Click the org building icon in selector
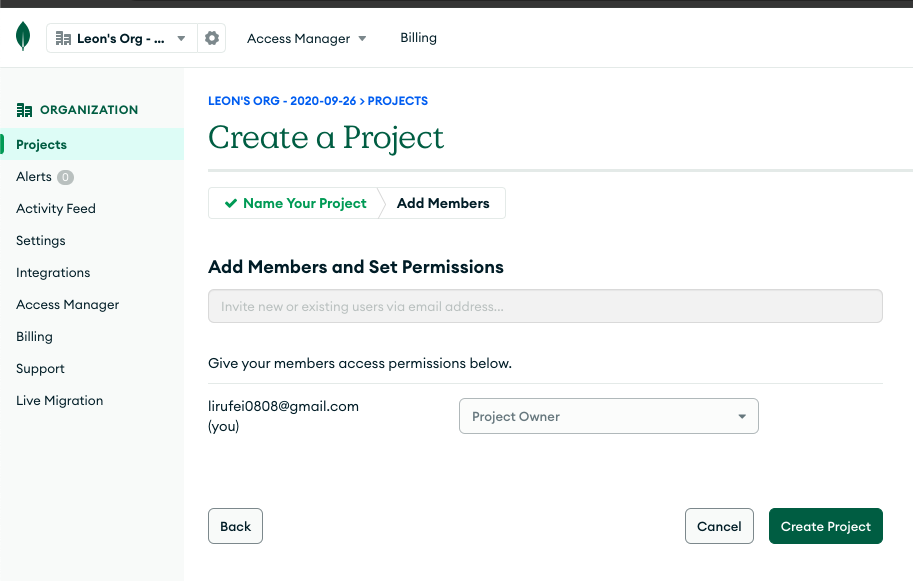913x581 pixels. click(64, 39)
